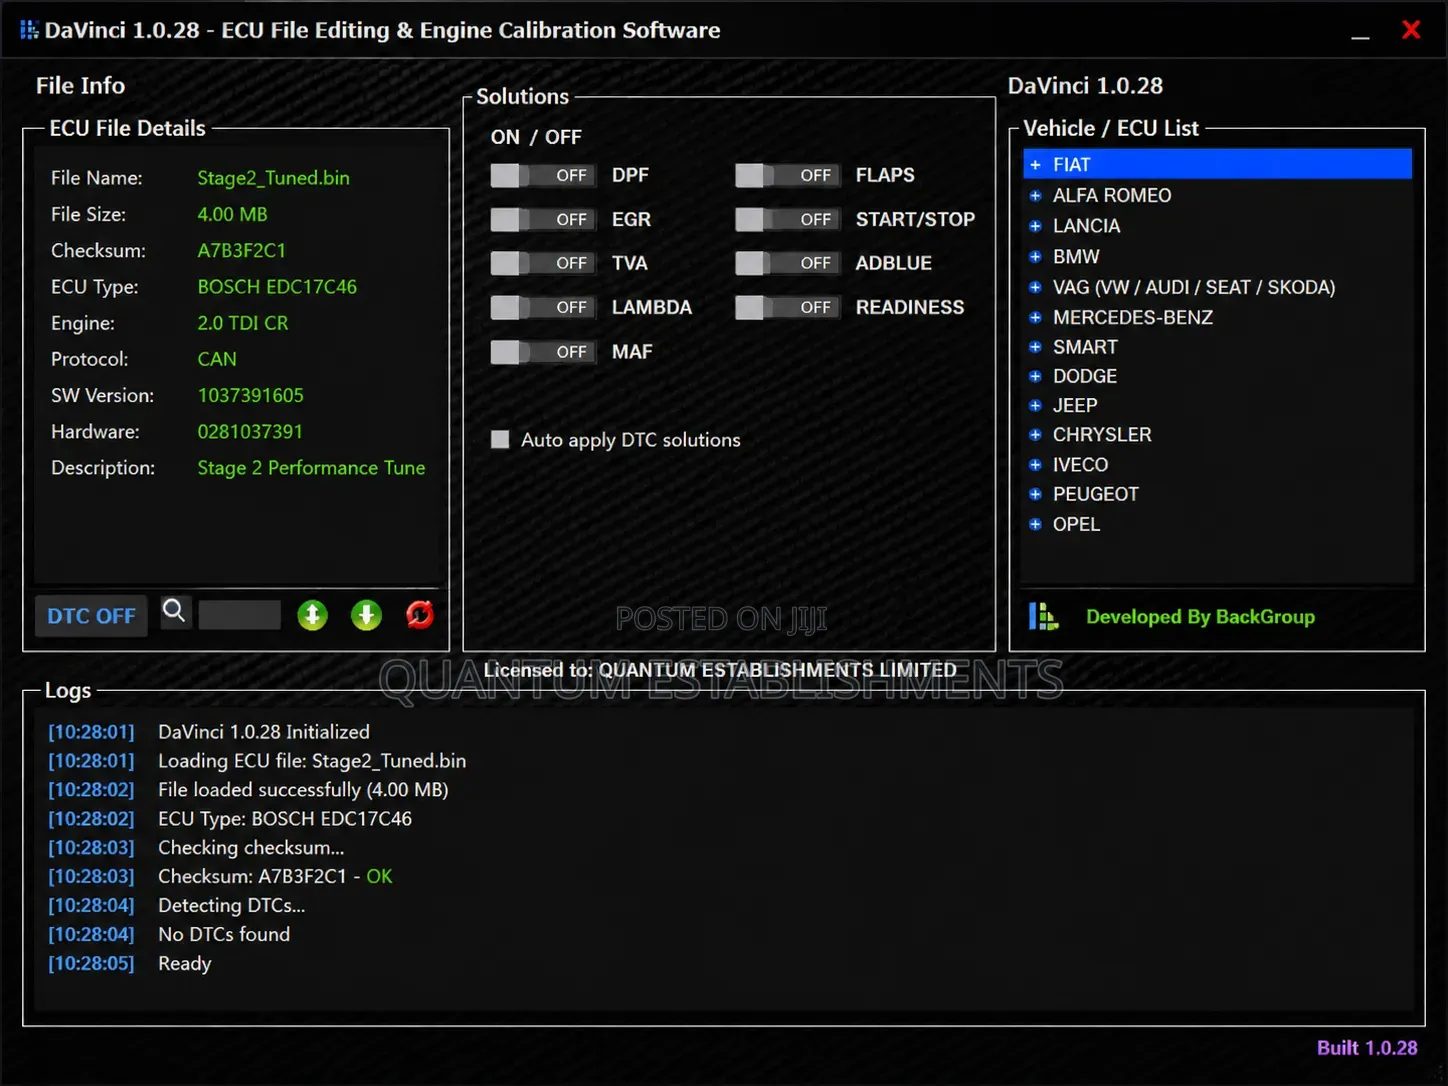Check Auto apply DTC solutions checkbox
1448x1086 pixels.
click(x=500, y=439)
